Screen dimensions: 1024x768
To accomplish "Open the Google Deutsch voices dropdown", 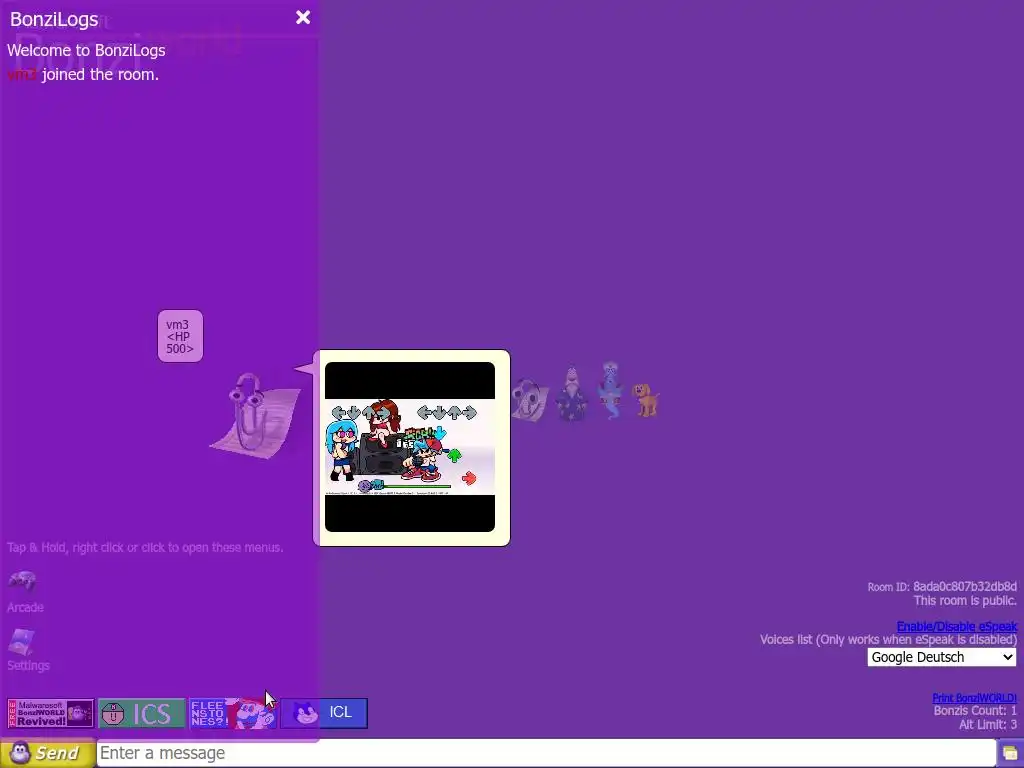I will tap(941, 657).
